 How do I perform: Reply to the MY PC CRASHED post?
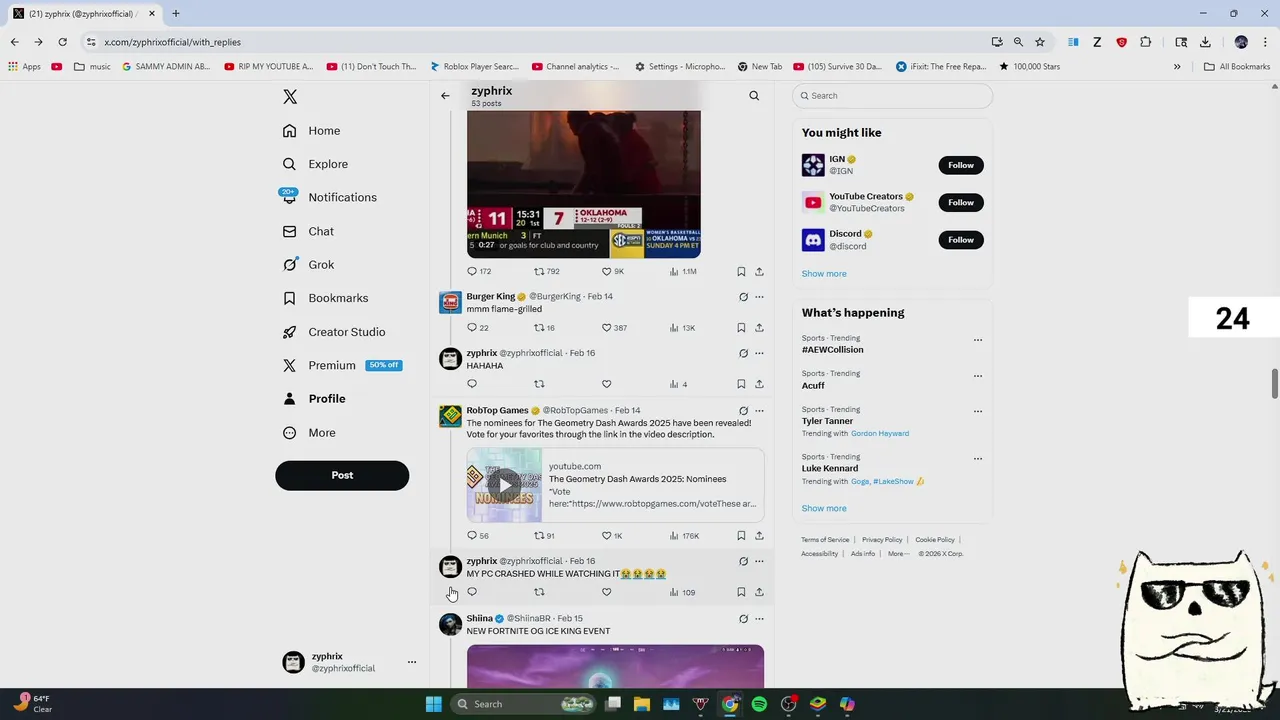(472, 592)
